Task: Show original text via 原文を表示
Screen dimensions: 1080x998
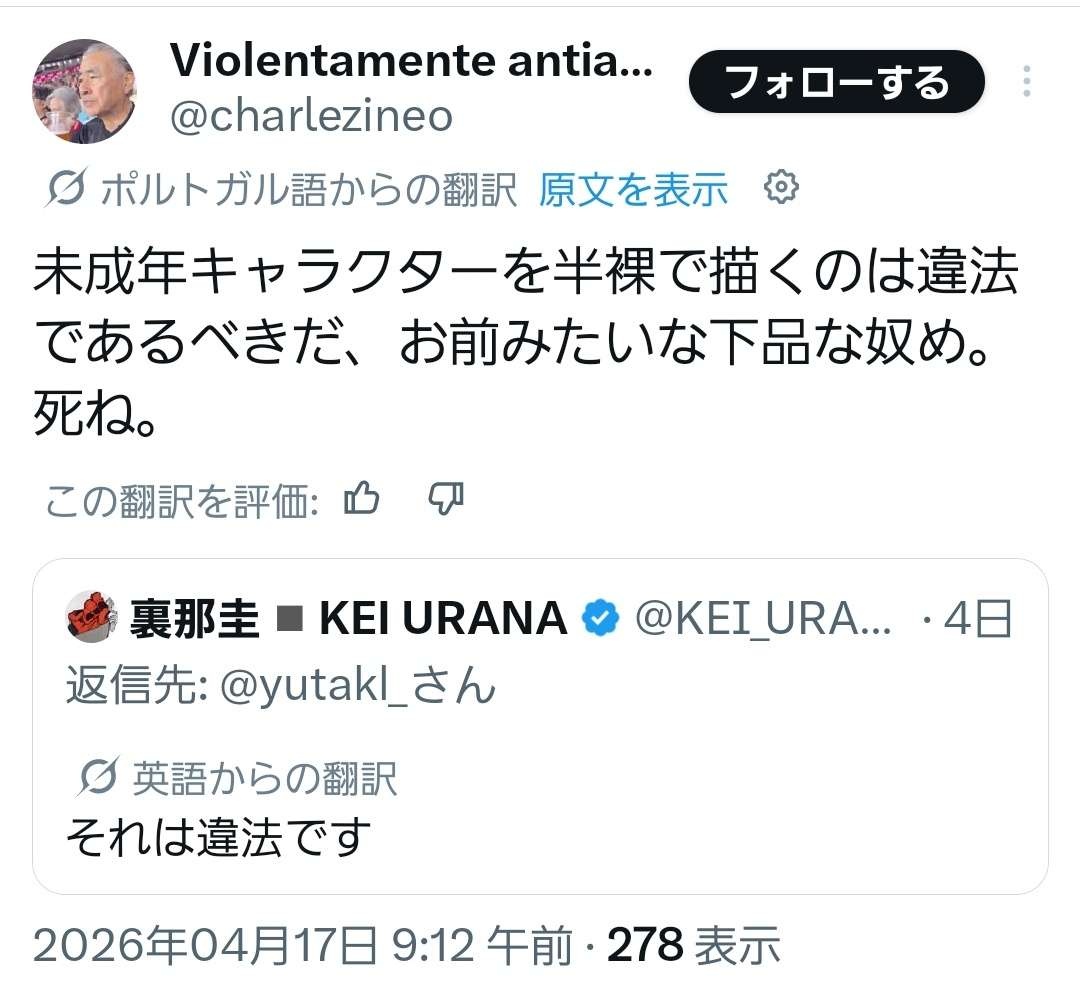Action: tap(633, 189)
